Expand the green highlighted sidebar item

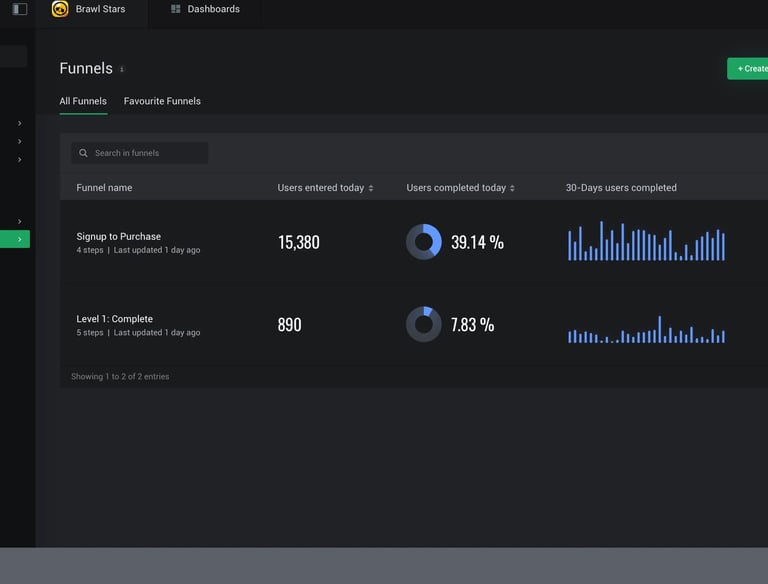click(15, 239)
